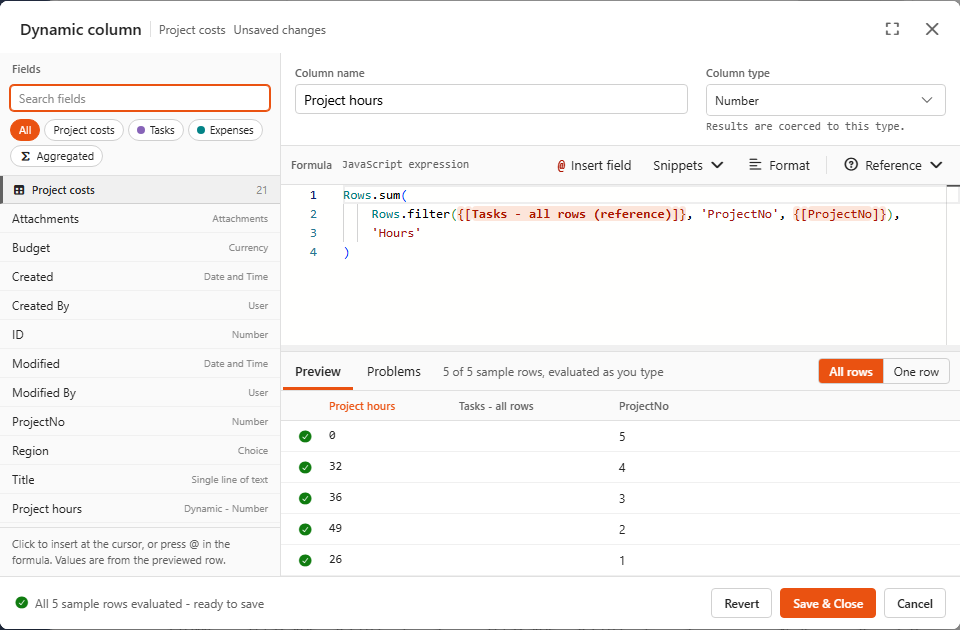Click green check icon for ProjectNo 5 row

[x=305, y=437]
